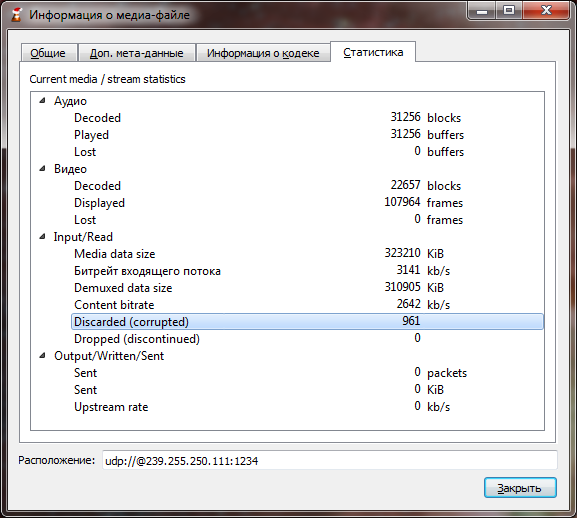Click the value 310905 KiB
The height and width of the screenshot is (518, 577).
point(414,287)
